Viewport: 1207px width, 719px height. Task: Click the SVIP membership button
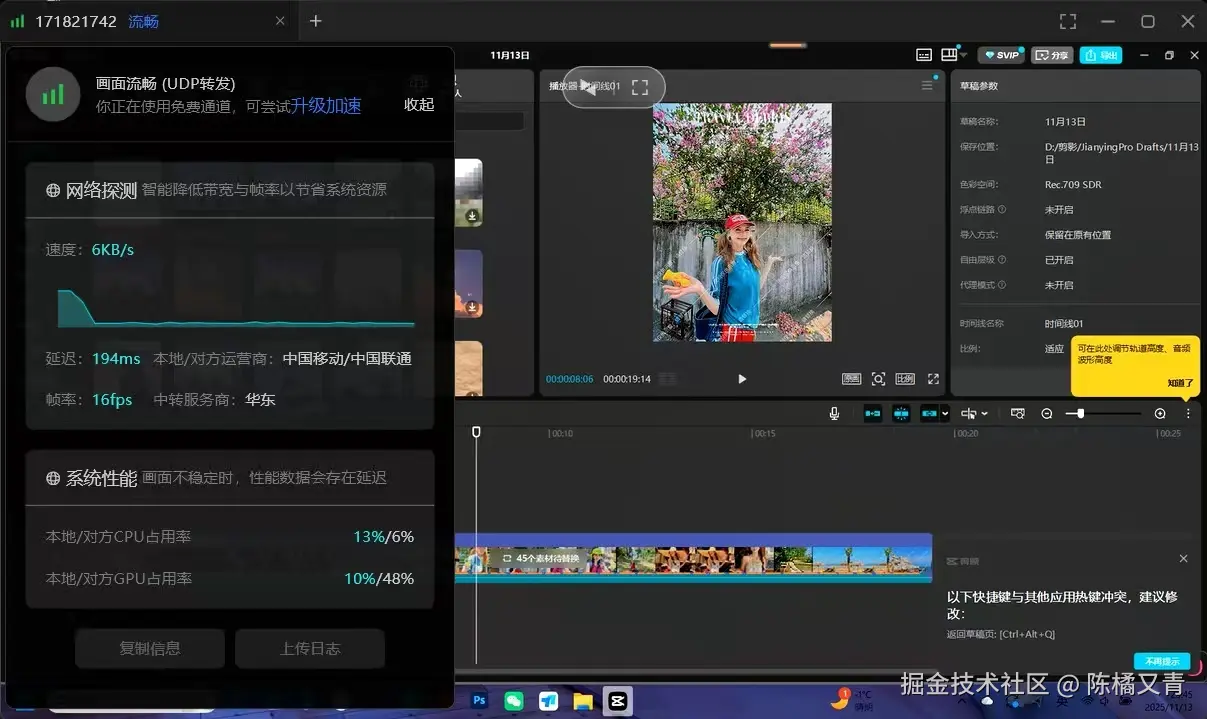click(1001, 55)
